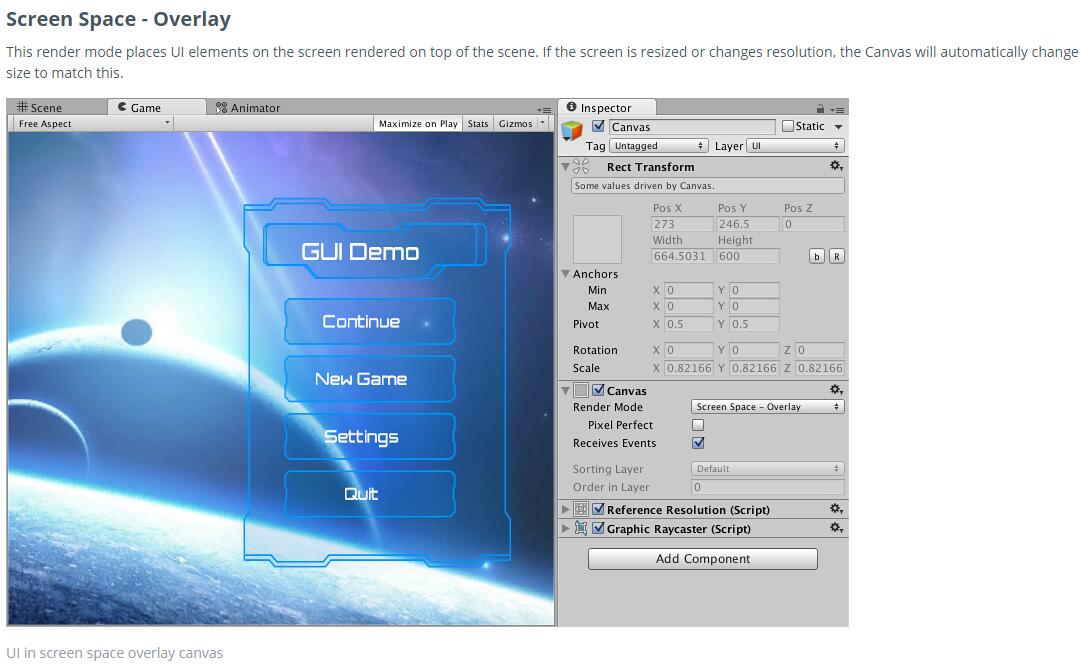Viewport: 1092px width, 671px height.
Task: Click the Anchors Min X field
Action: (689, 291)
